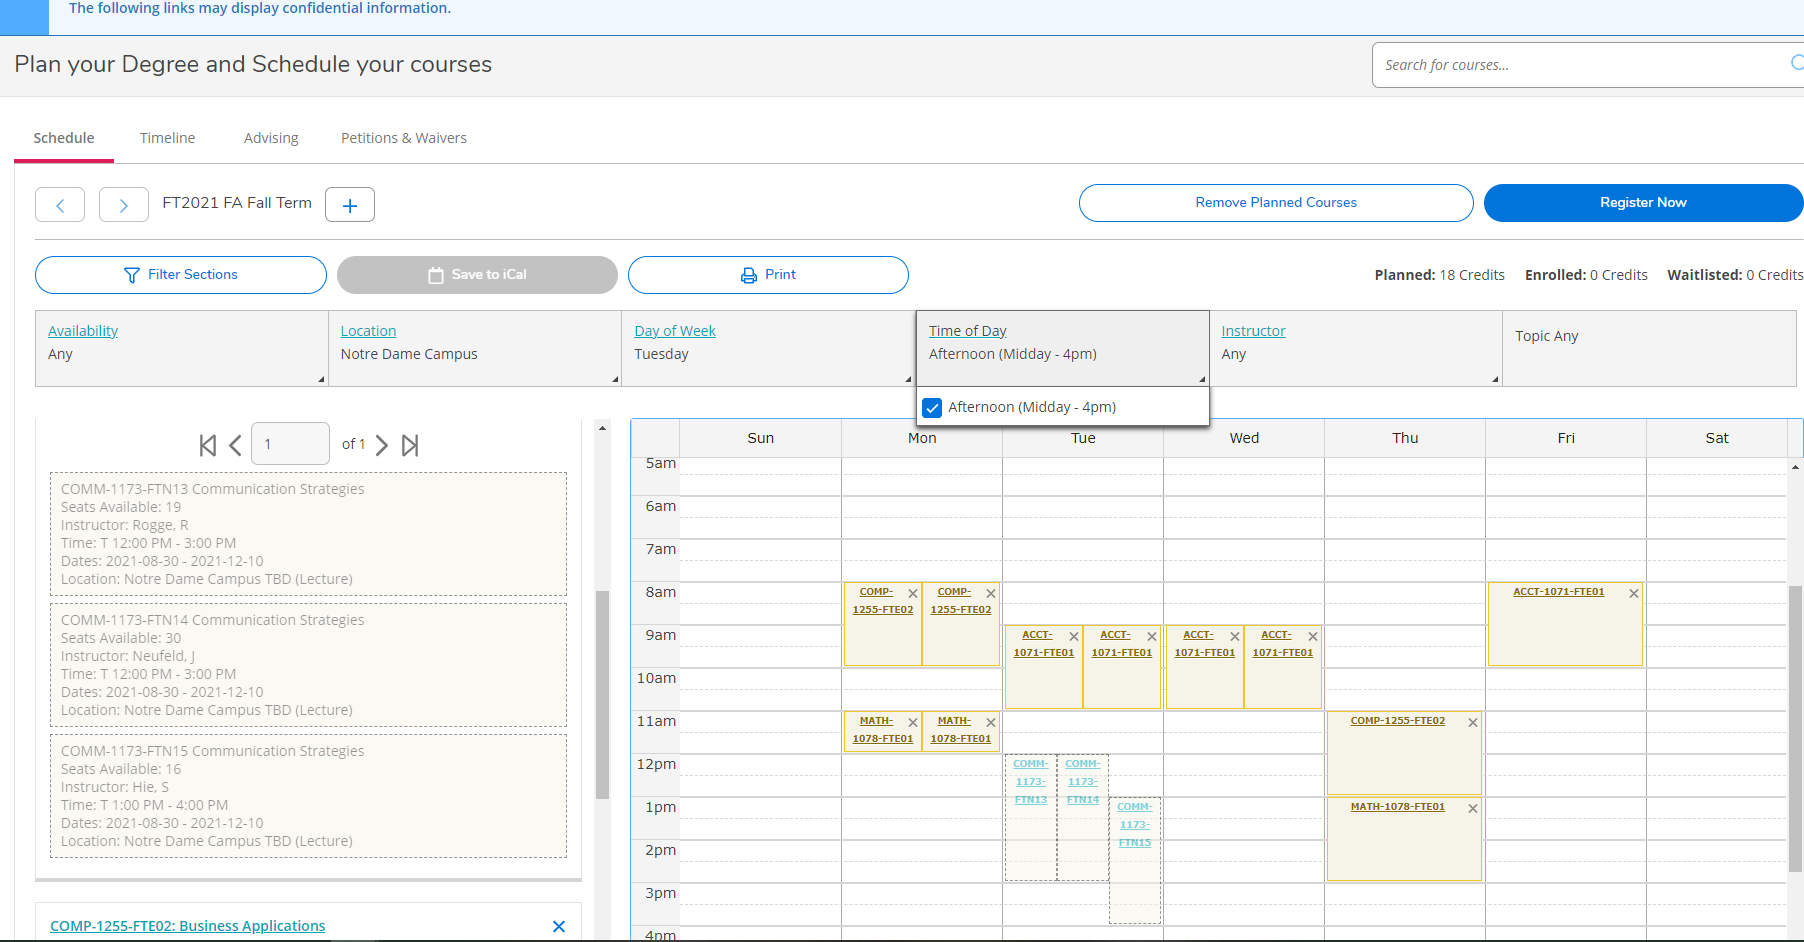Viewport: 1804px width, 942px height.
Task: Go to next term with right arrow
Action: 124,205
